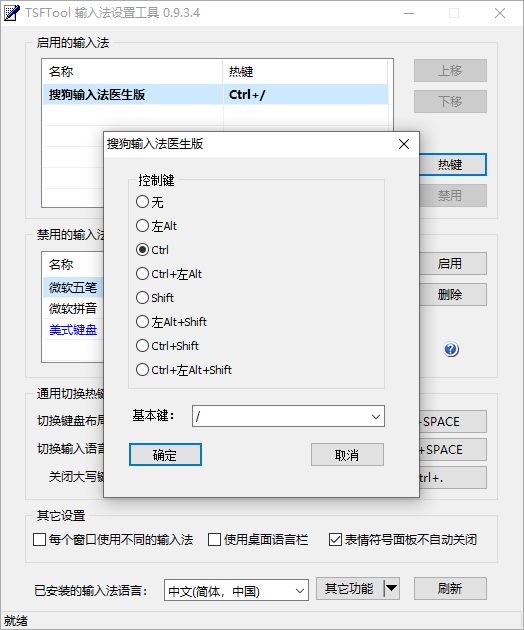Click the 确定 button in the dialog
The width and height of the screenshot is (524, 630).
(165, 454)
